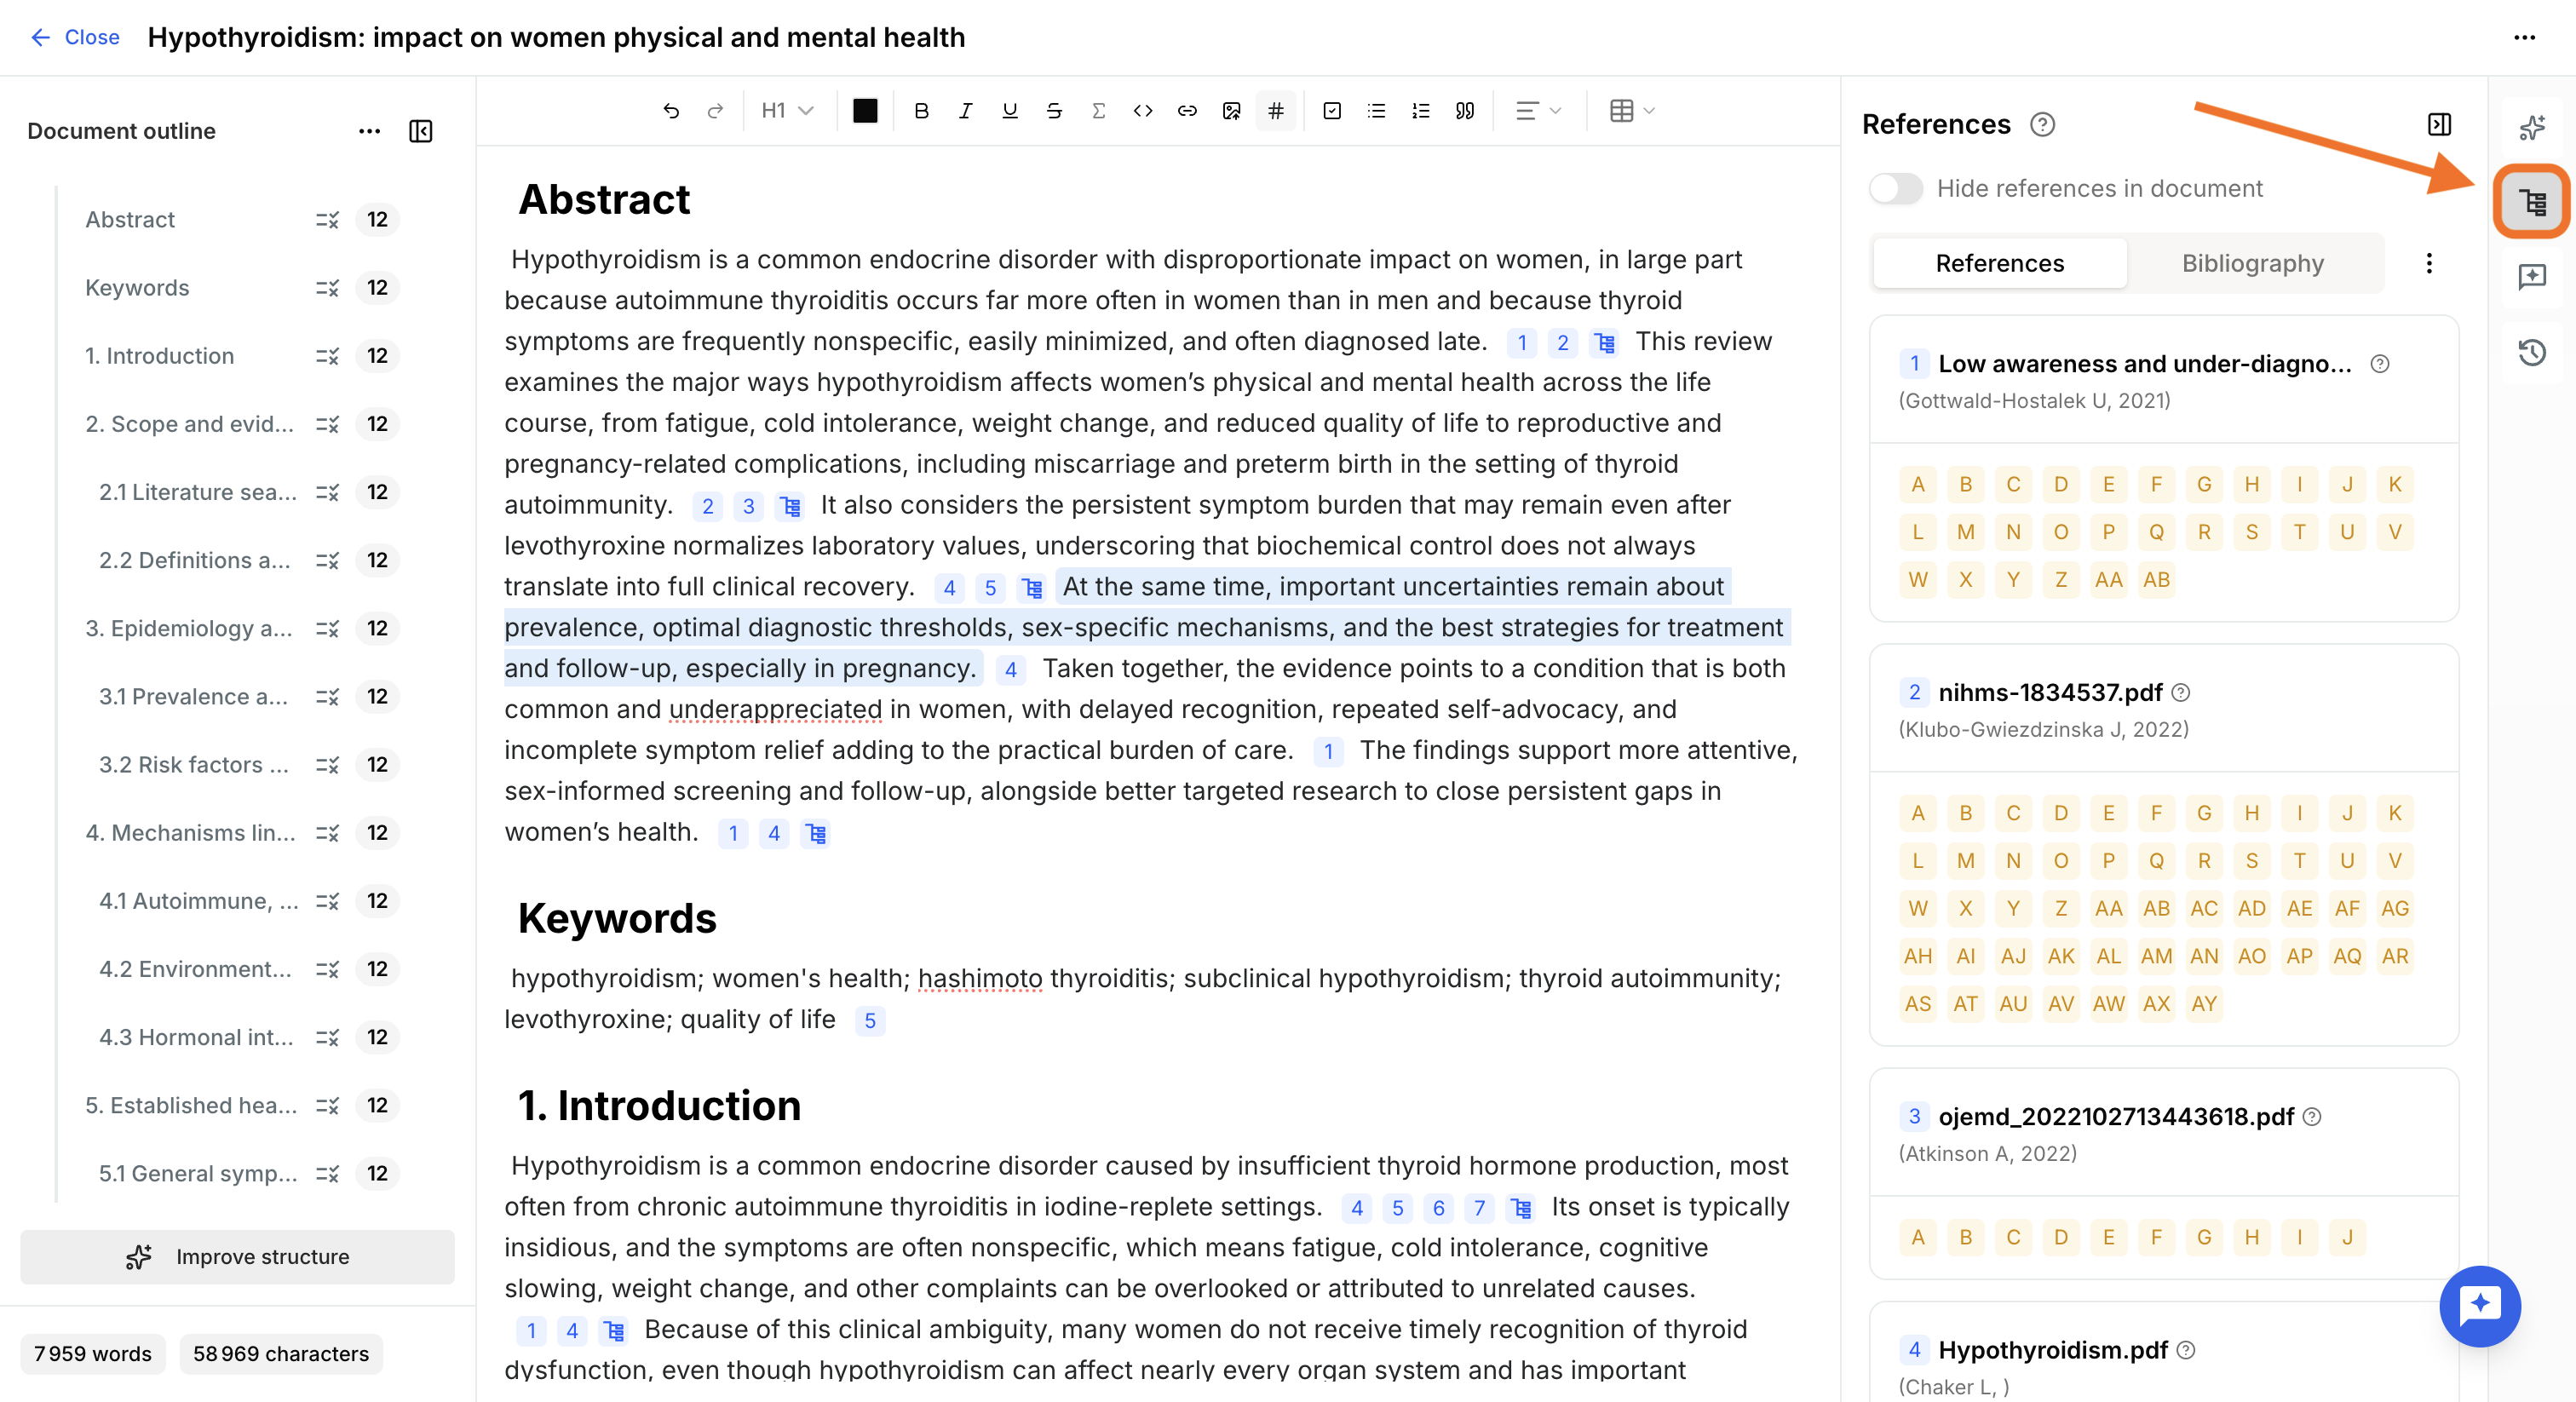The image size is (2576, 1402).
Task: Insert a math formula with sigma icon
Action: (x=1098, y=111)
